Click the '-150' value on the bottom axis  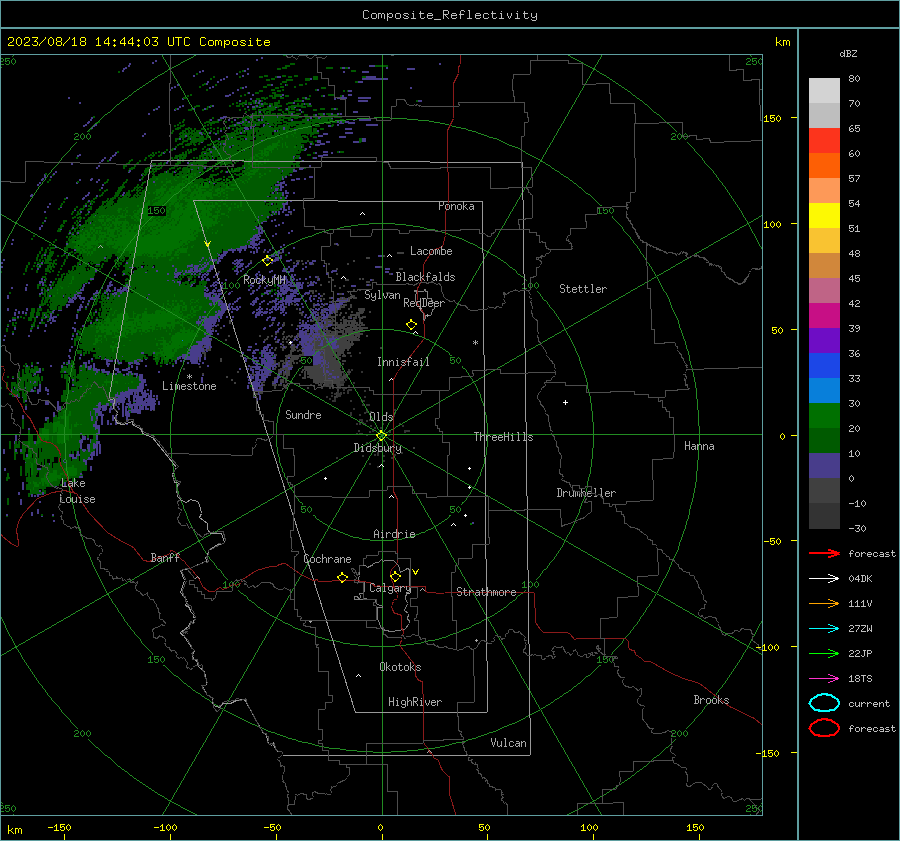[x=59, y=828]
